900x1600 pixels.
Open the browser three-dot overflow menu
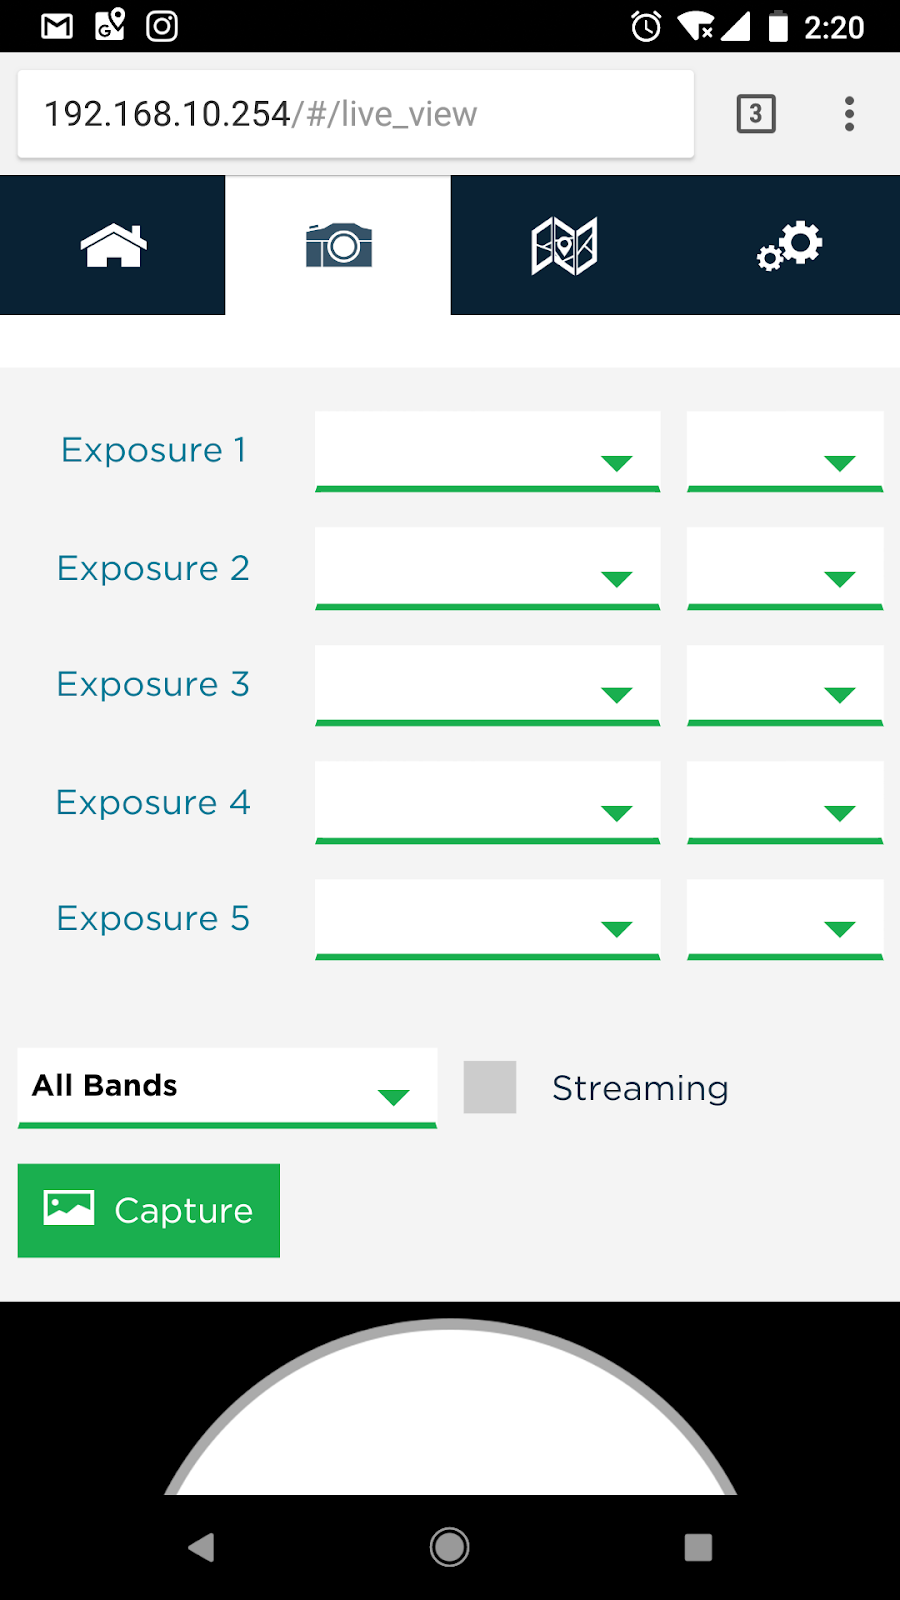click(x=849, y=114)
